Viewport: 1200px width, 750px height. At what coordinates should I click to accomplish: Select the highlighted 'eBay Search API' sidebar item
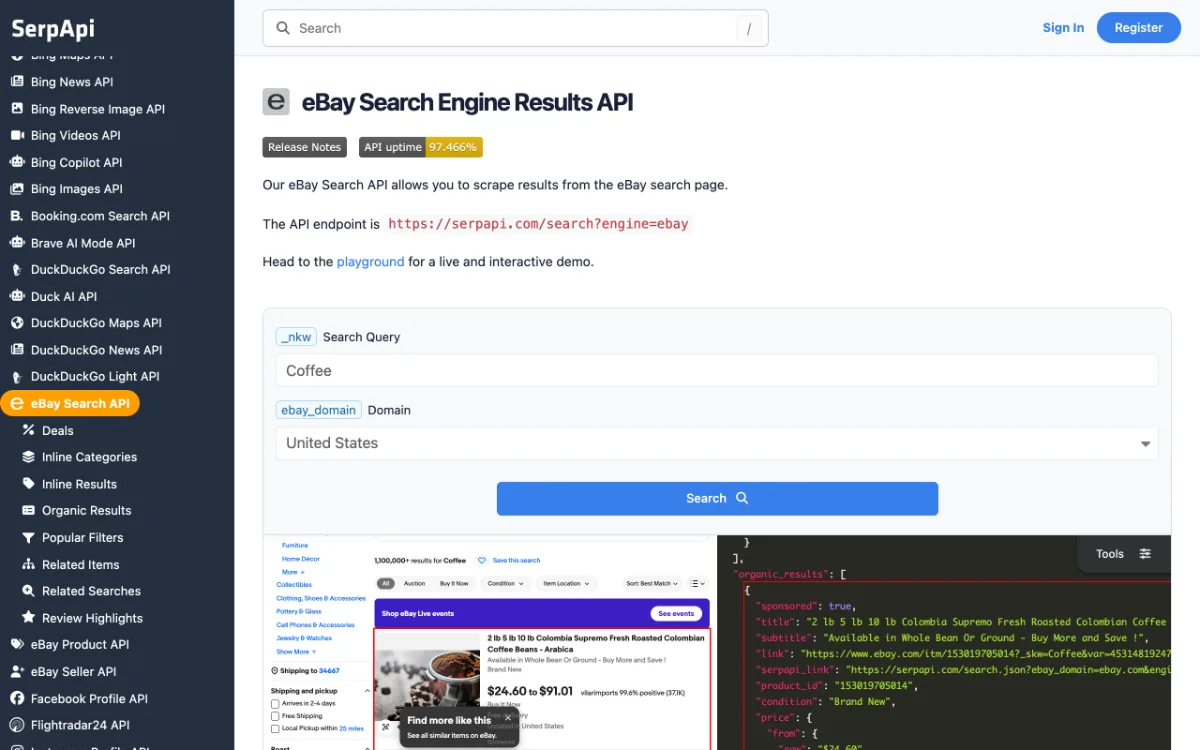70,404
